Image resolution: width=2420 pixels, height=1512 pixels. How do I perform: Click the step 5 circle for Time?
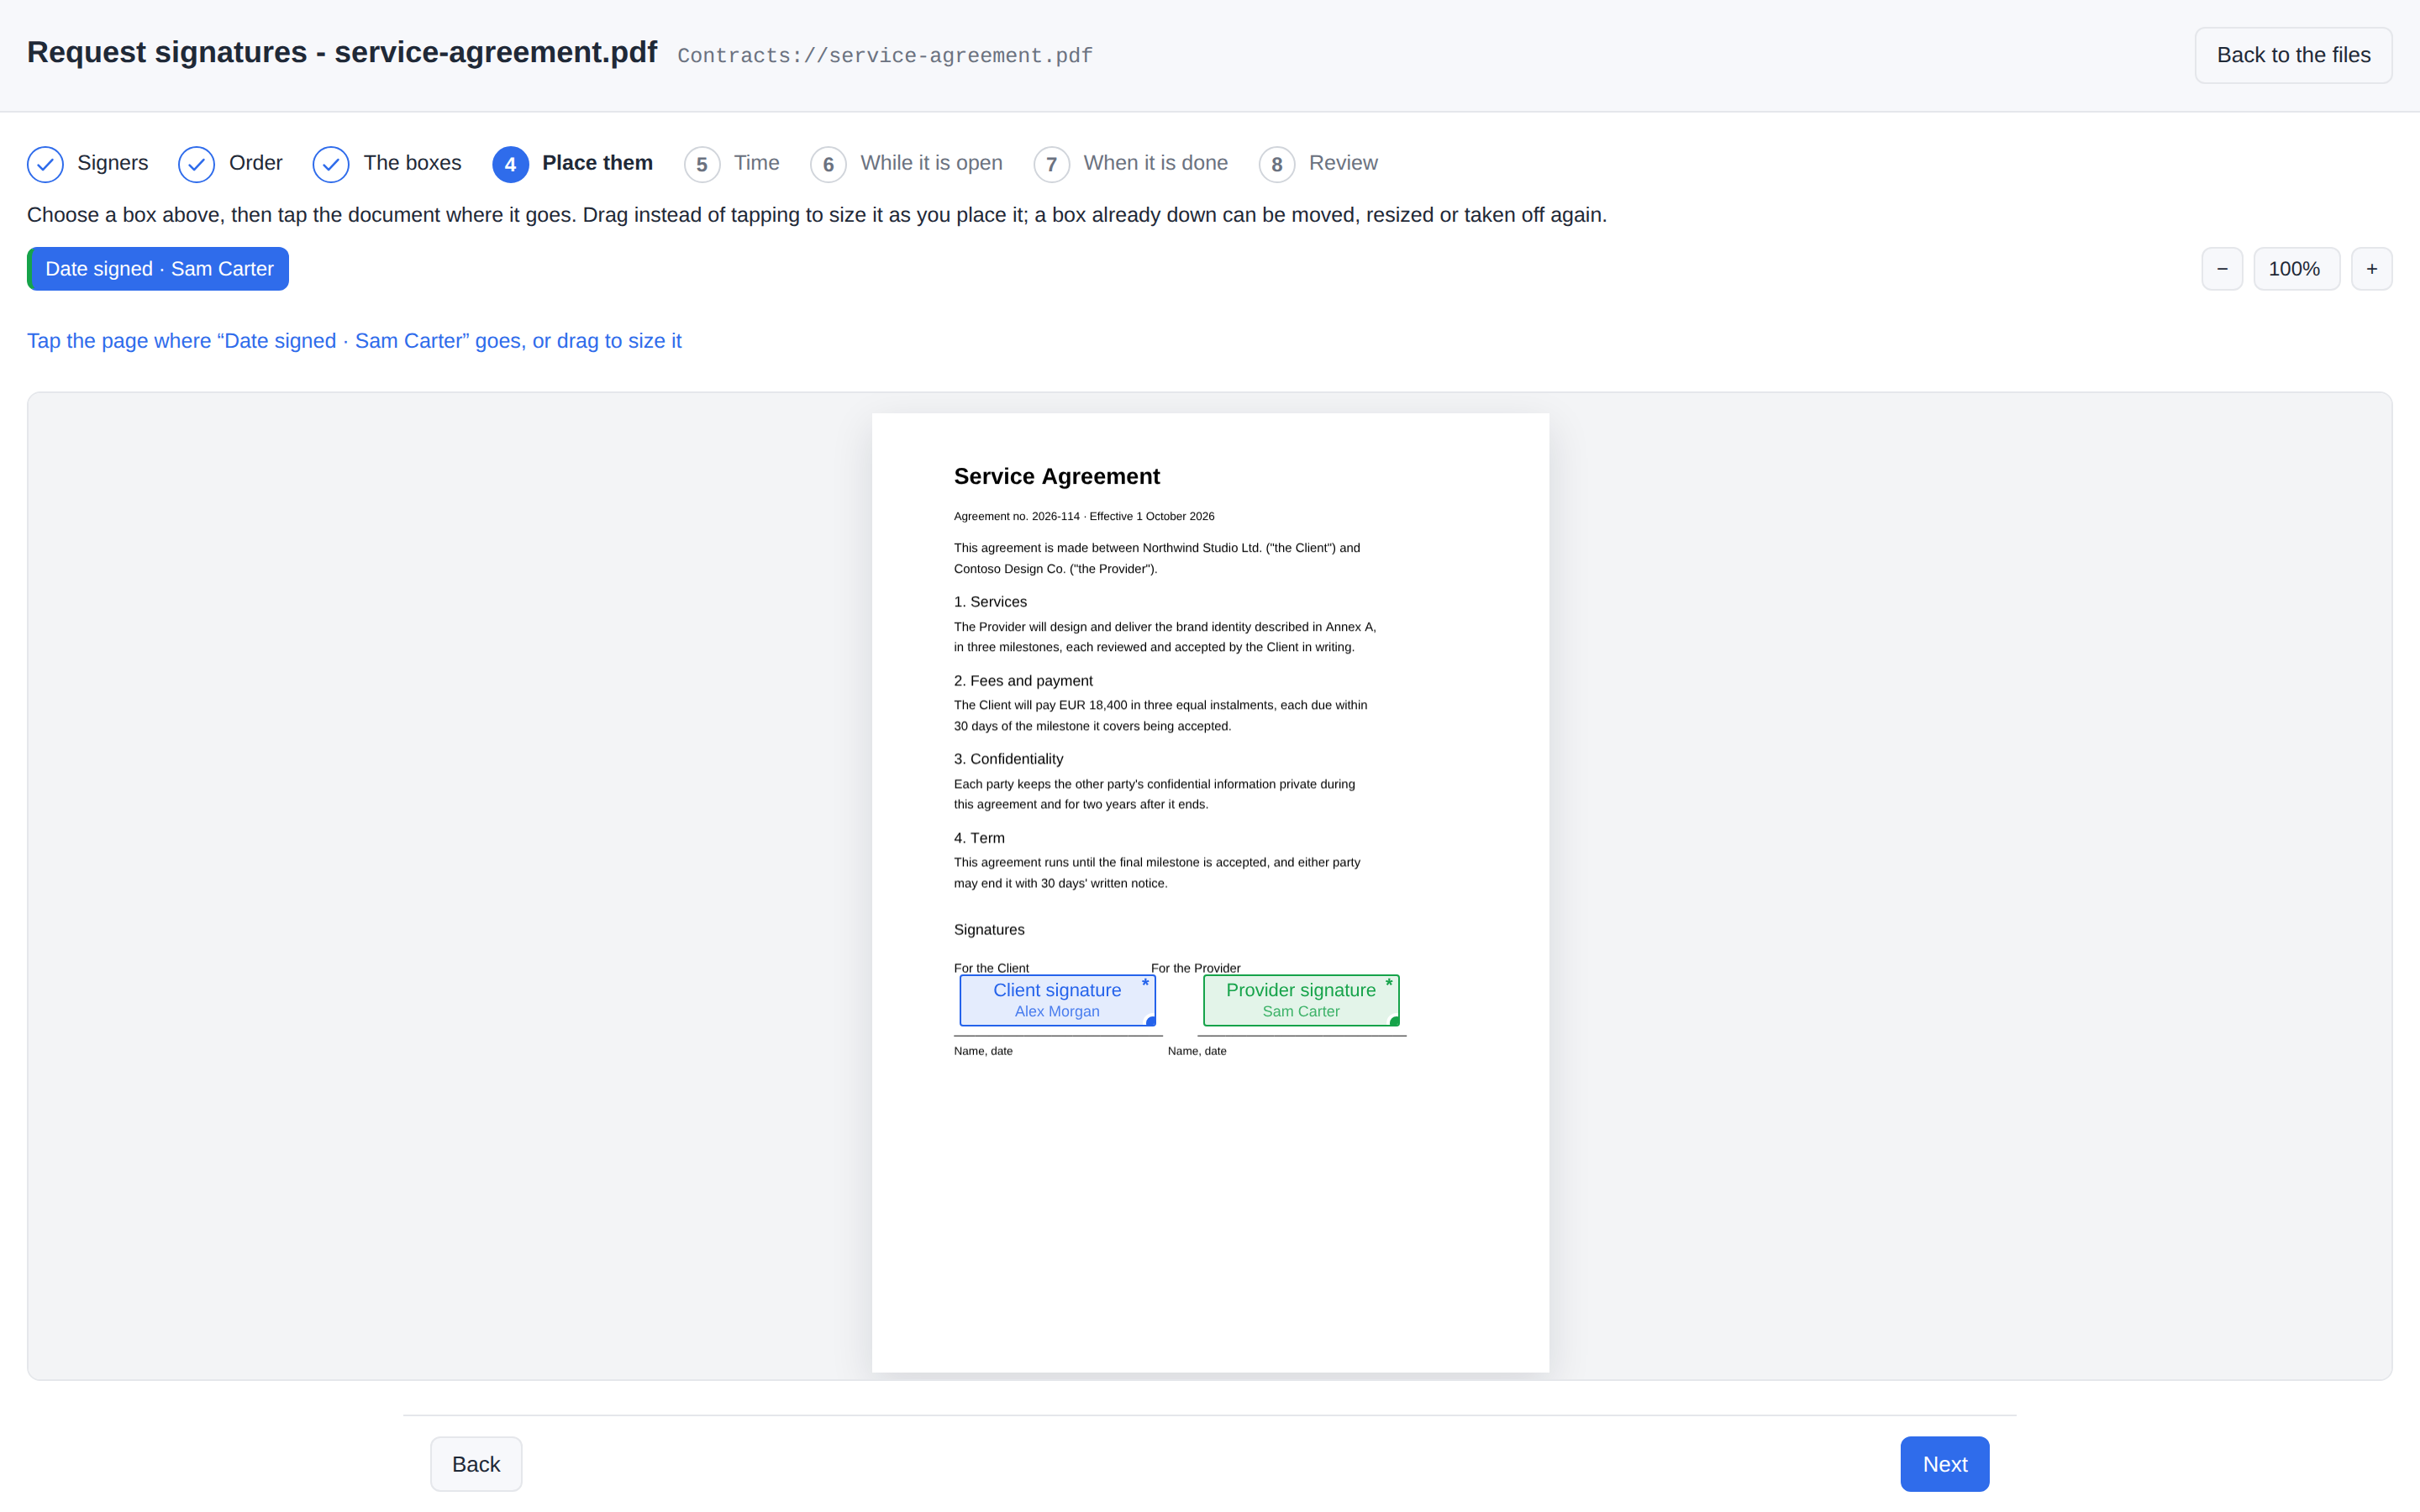point(702,164)
